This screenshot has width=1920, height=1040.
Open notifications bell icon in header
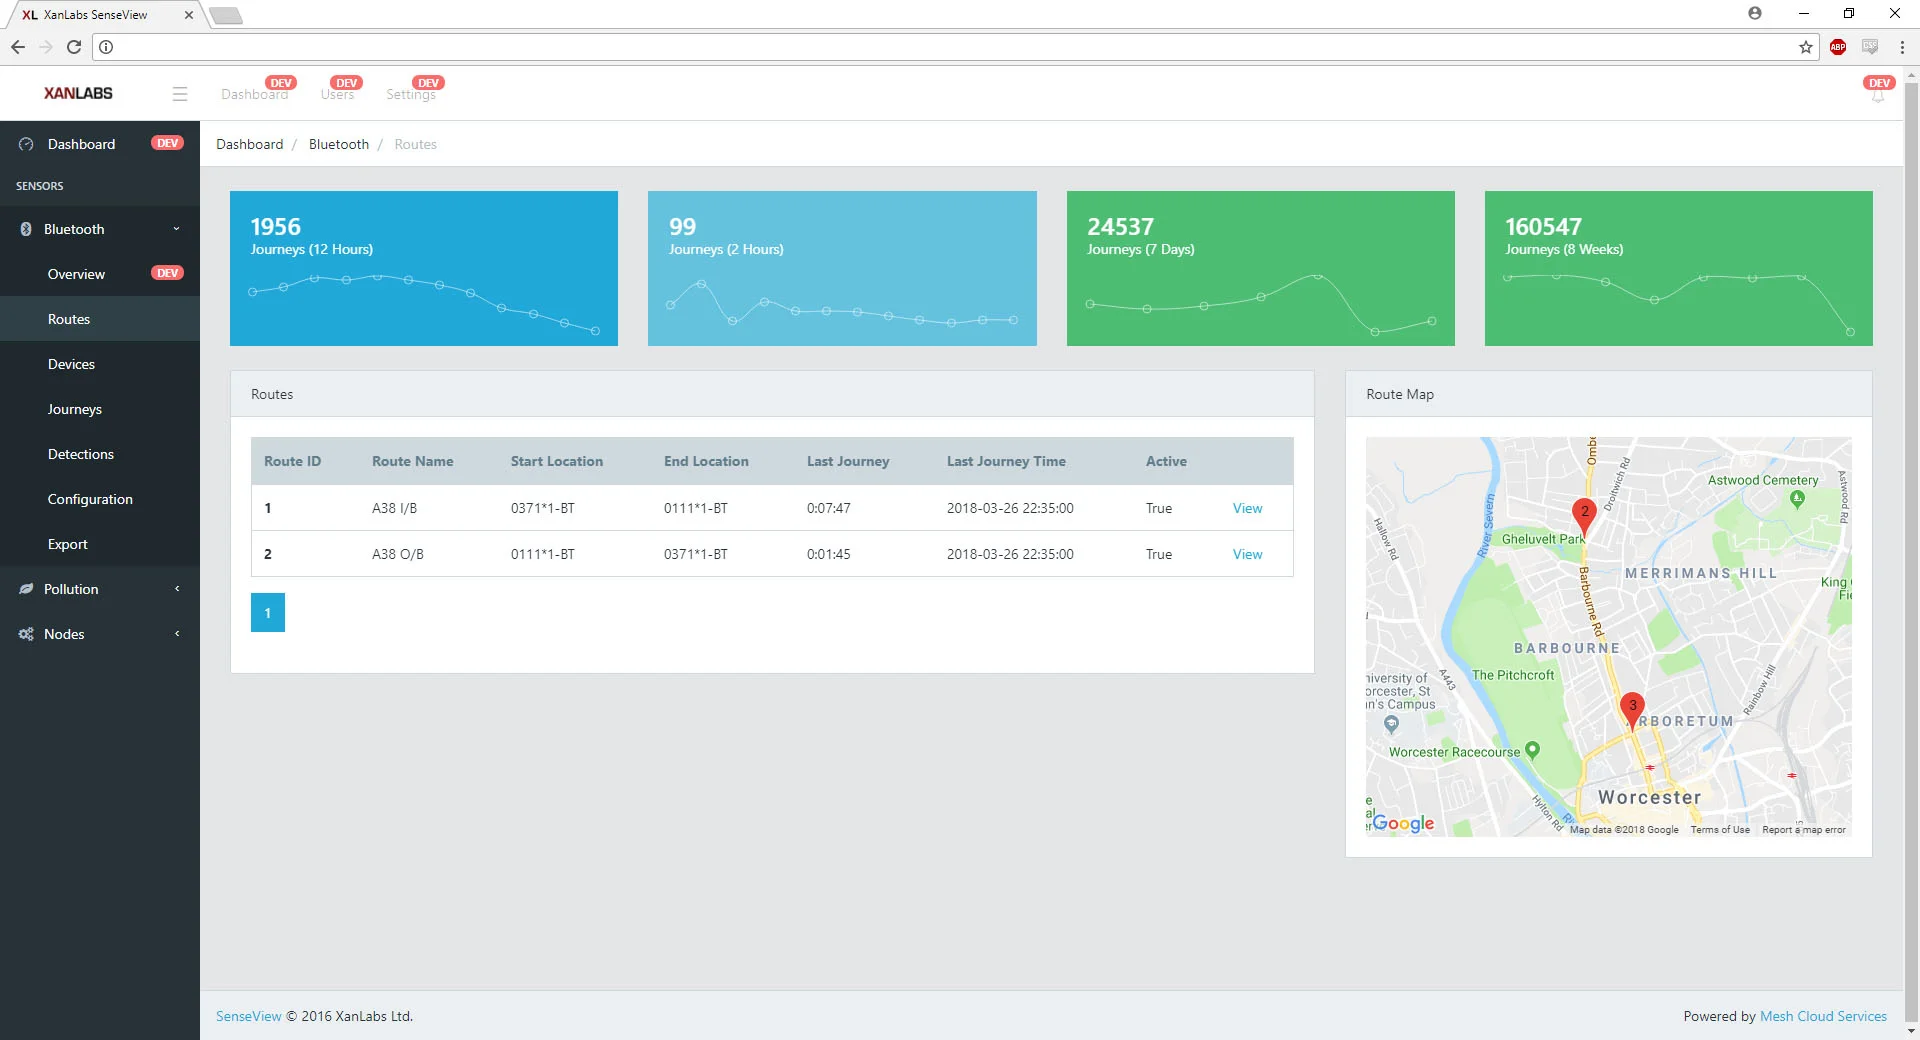pos(1878,96)
